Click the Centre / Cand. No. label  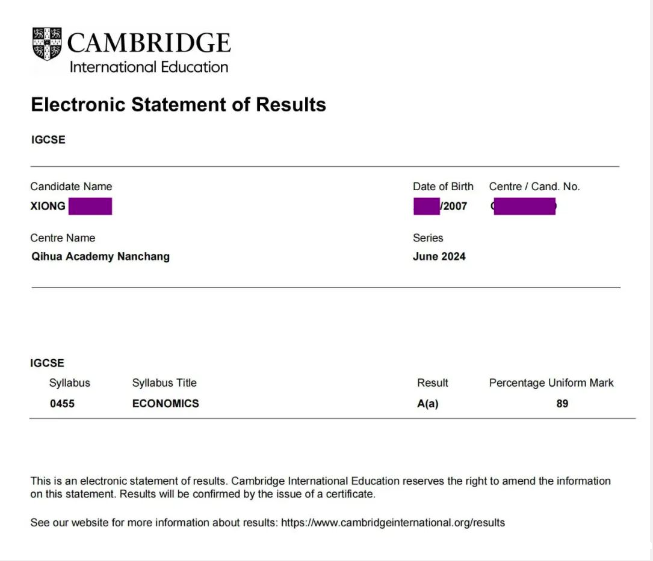(x=534, y=187)
